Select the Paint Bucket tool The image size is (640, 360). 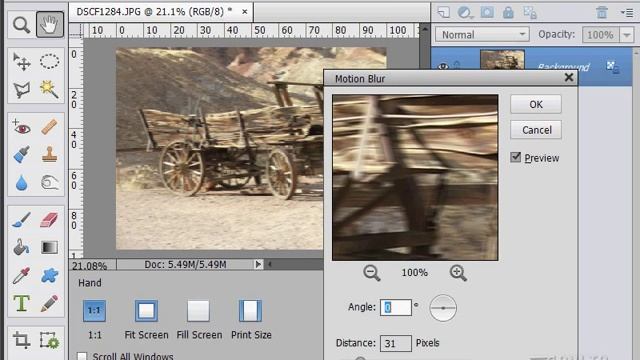click(21, 247)
